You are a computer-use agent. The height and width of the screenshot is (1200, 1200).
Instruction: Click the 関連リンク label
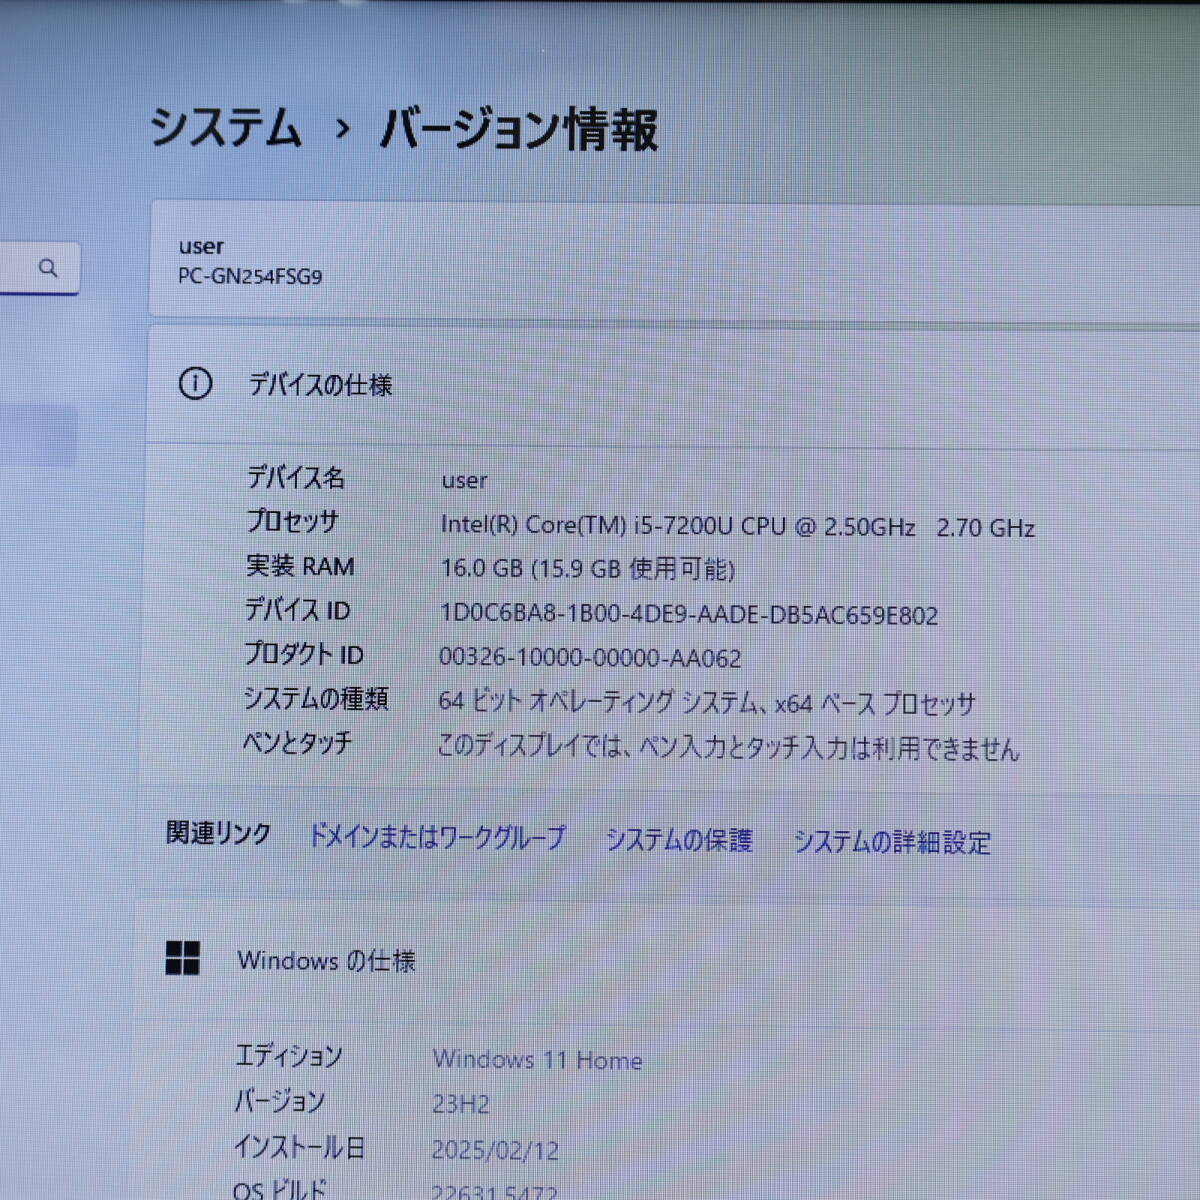tap(219, 833)
